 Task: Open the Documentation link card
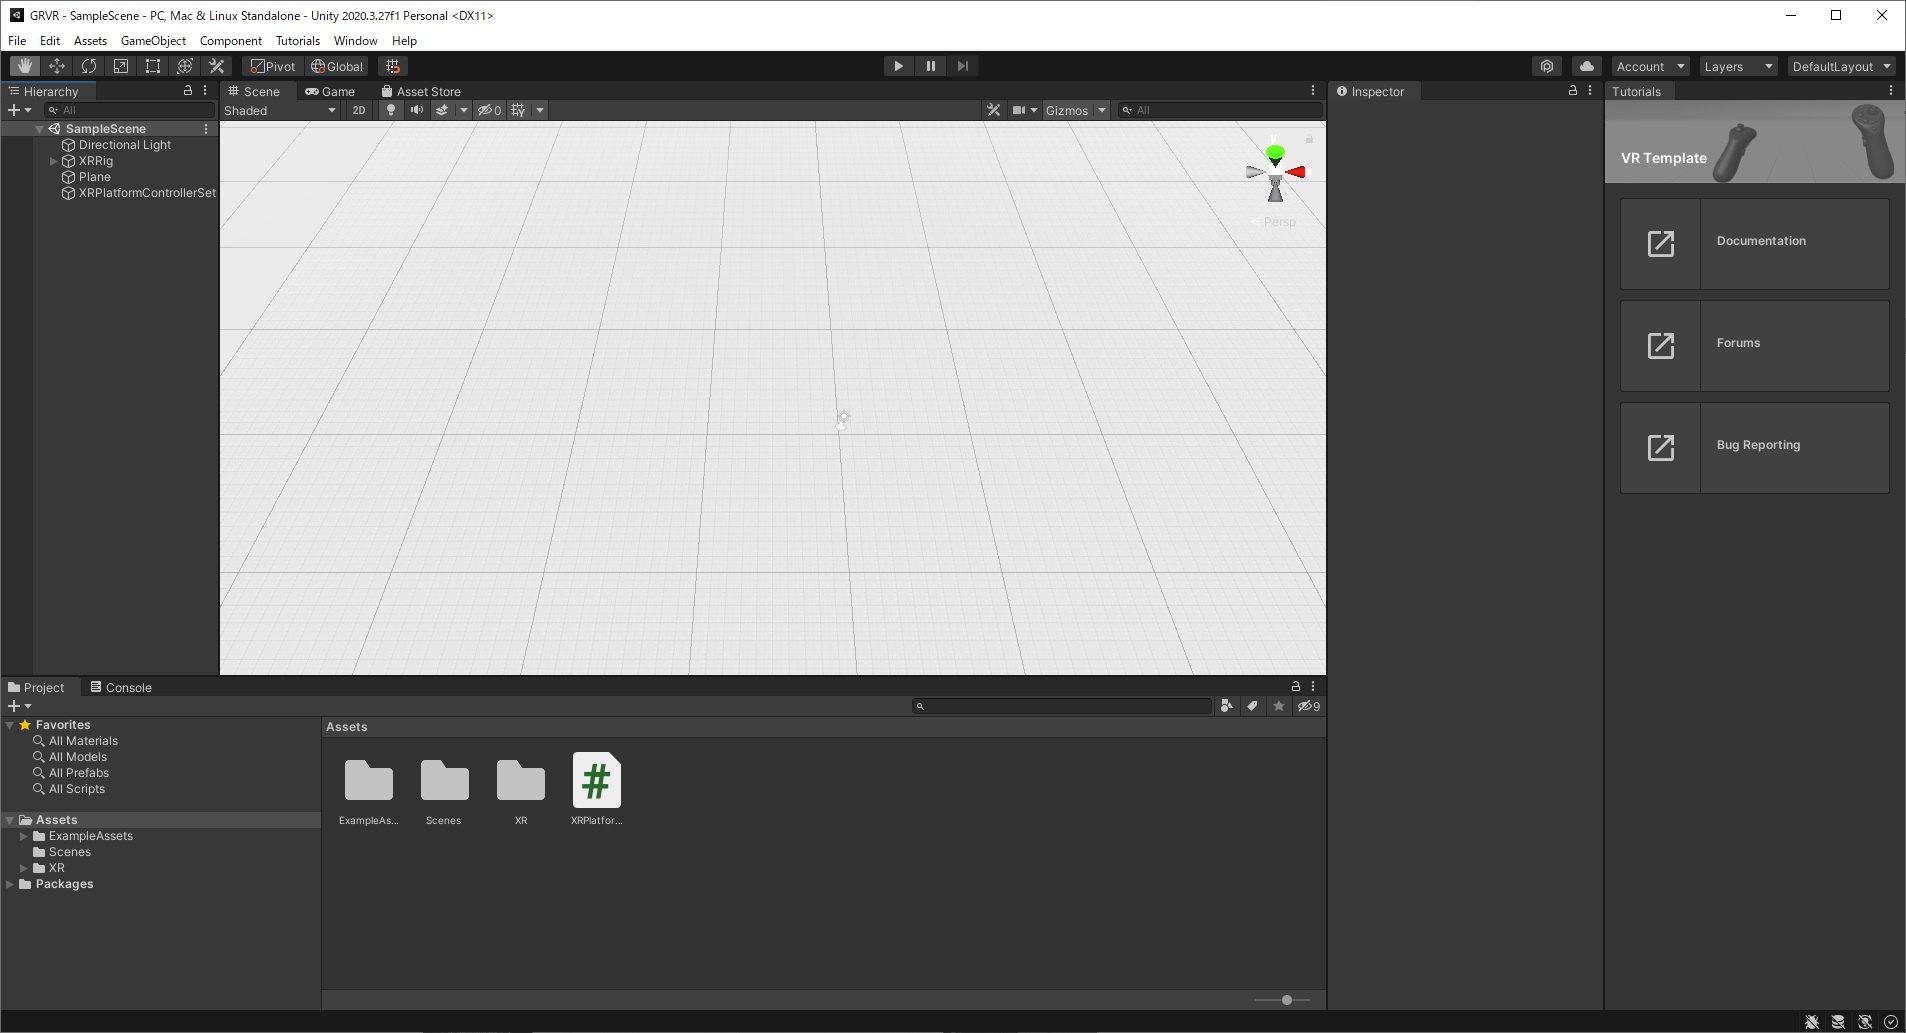pyautogui.click(x=1755, y=244)
